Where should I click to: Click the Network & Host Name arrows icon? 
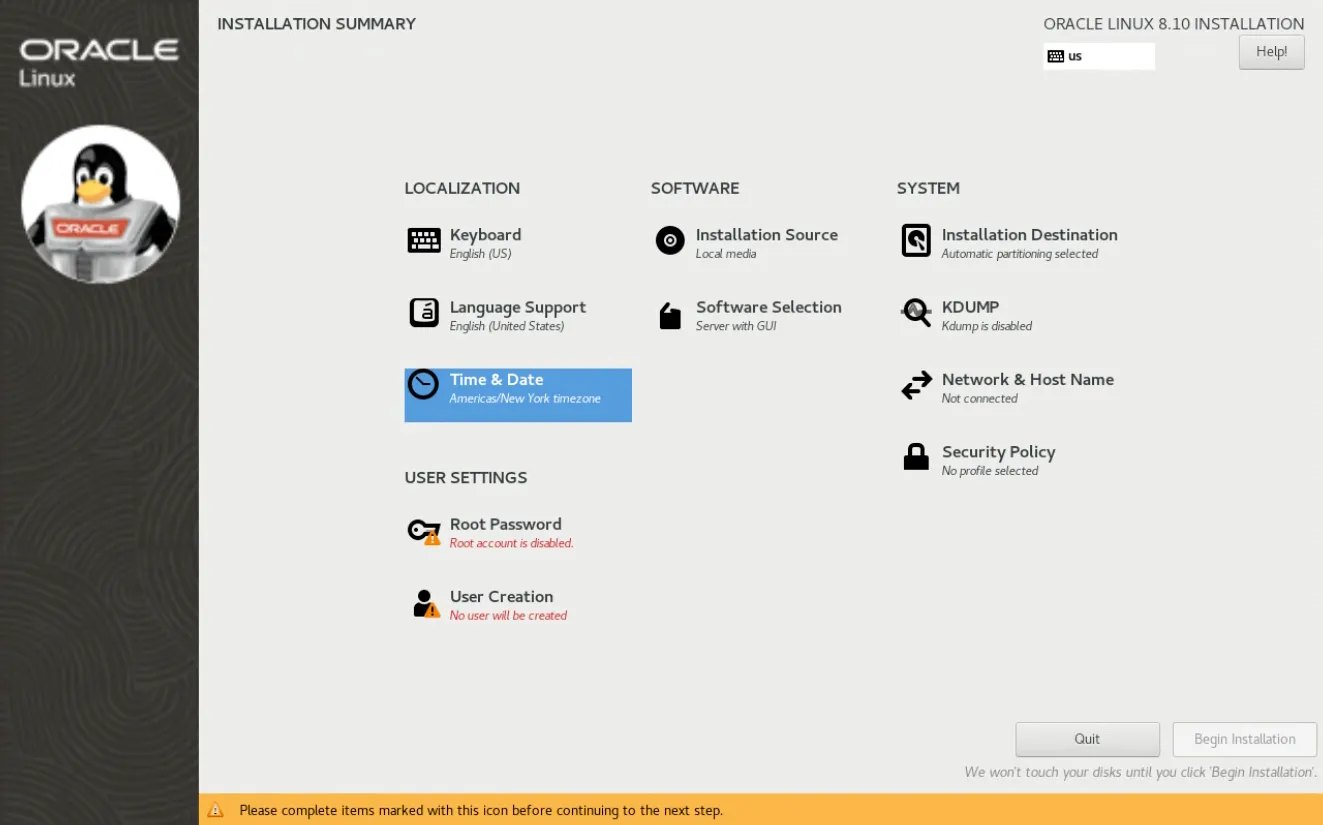916,386
